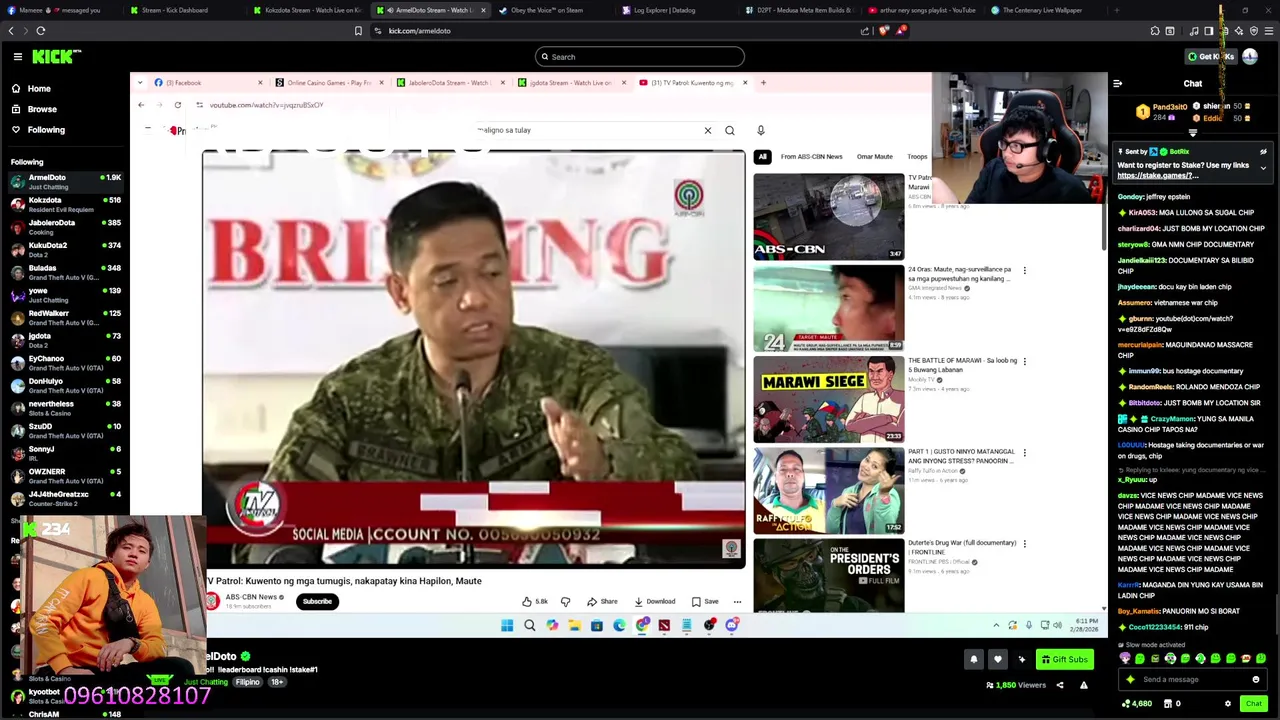Open YouTube more actions ellipsis under video
Viewport: 1280px width, 720px height.
pyautogui.click(x=737, y=602)
